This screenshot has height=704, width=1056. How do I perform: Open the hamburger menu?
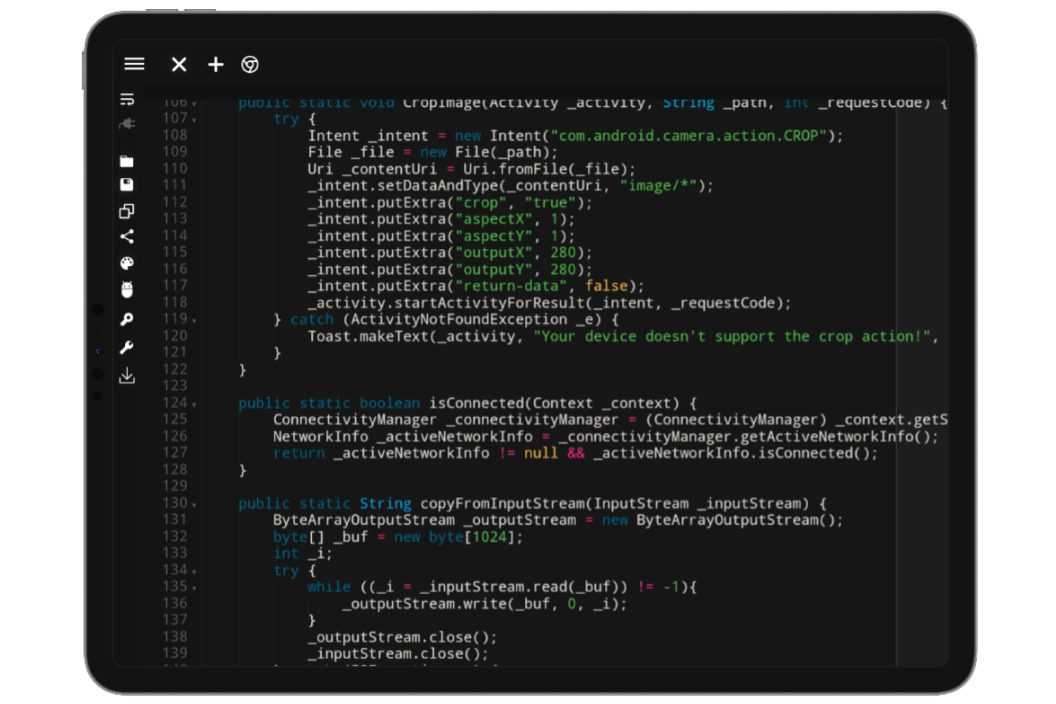pyautogui.click(x=133, y=64)
